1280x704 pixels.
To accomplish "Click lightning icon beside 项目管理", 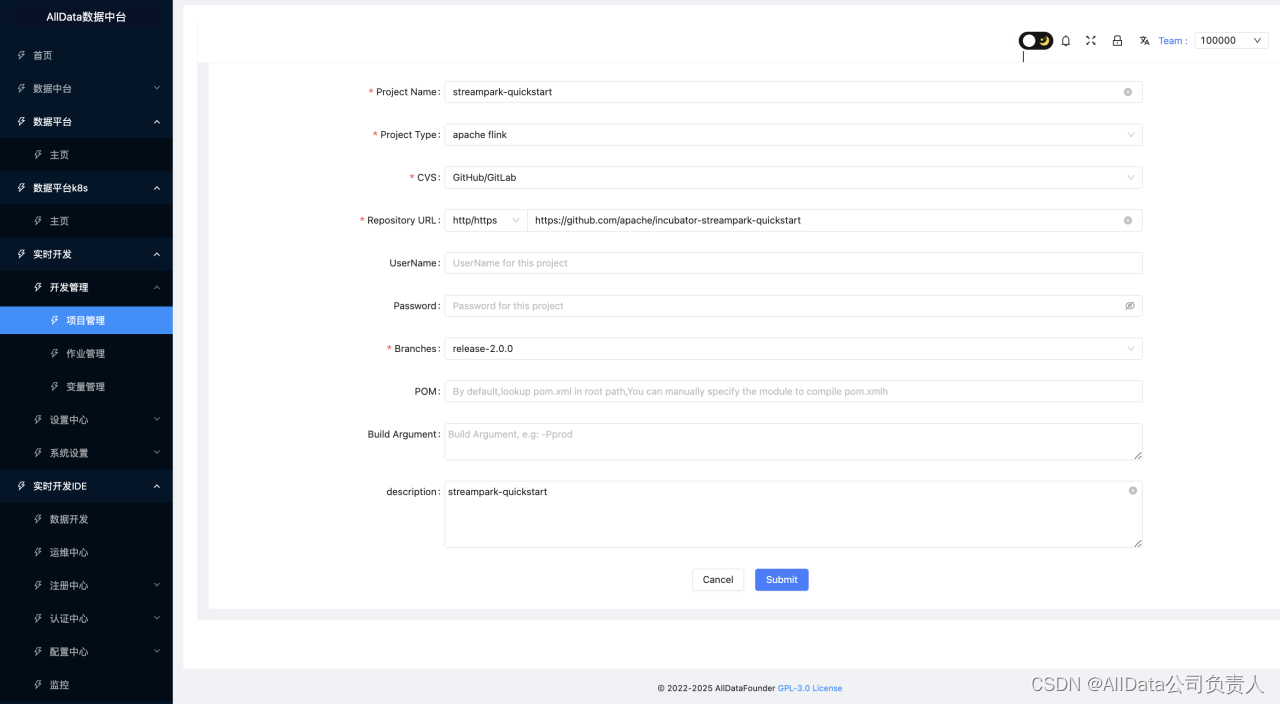I will click(55, 321).
